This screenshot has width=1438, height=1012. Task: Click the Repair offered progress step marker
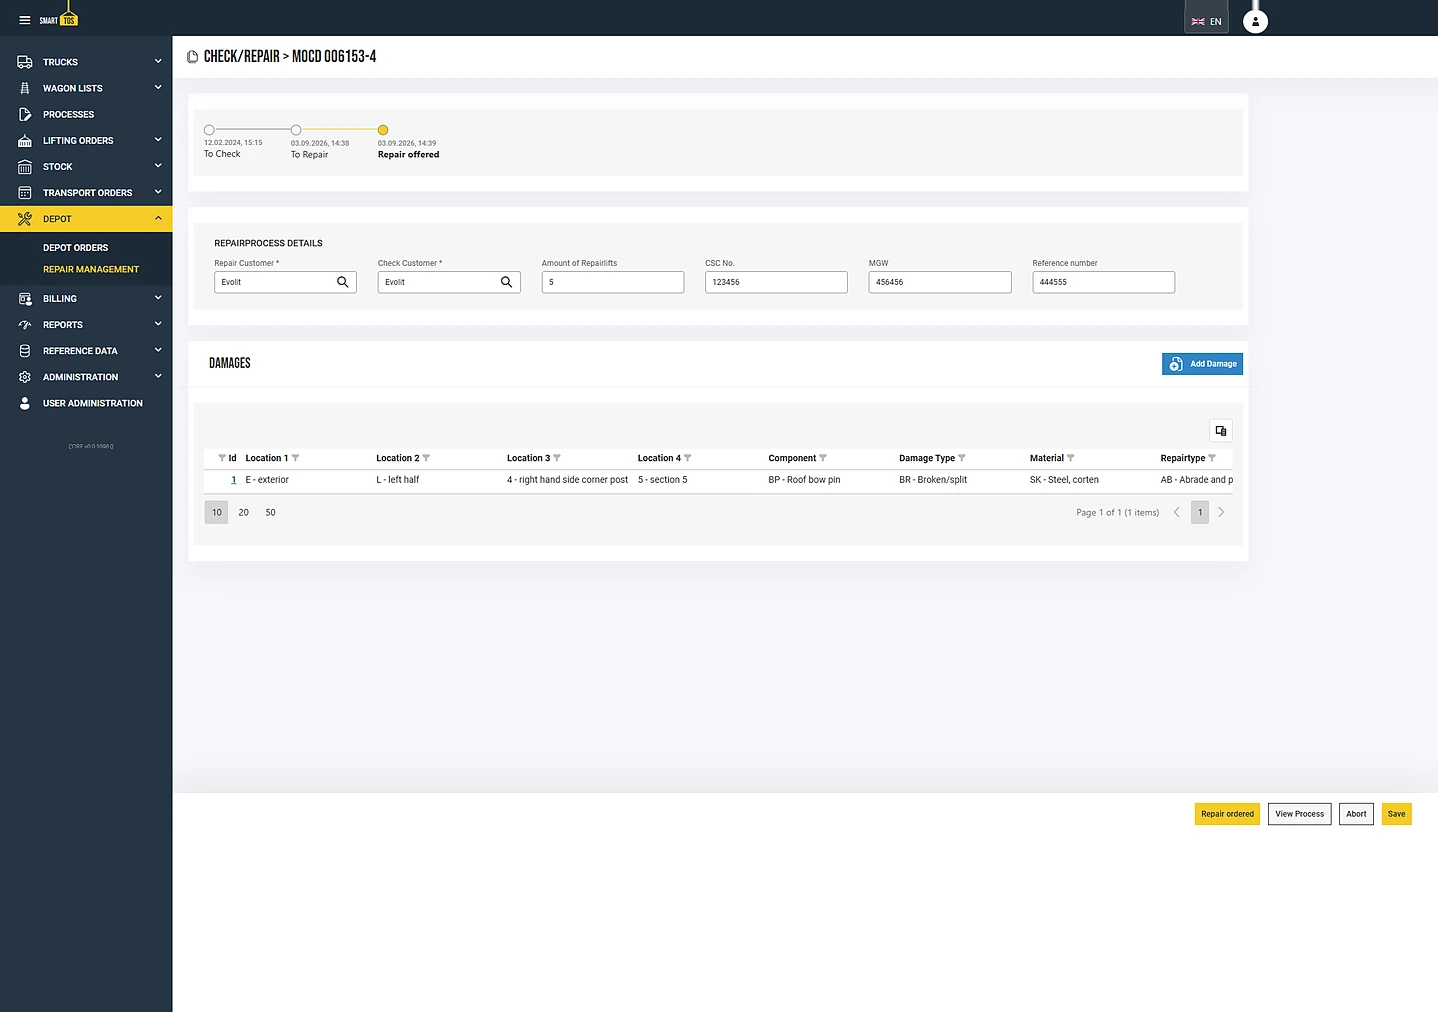[x=383, y=130]
